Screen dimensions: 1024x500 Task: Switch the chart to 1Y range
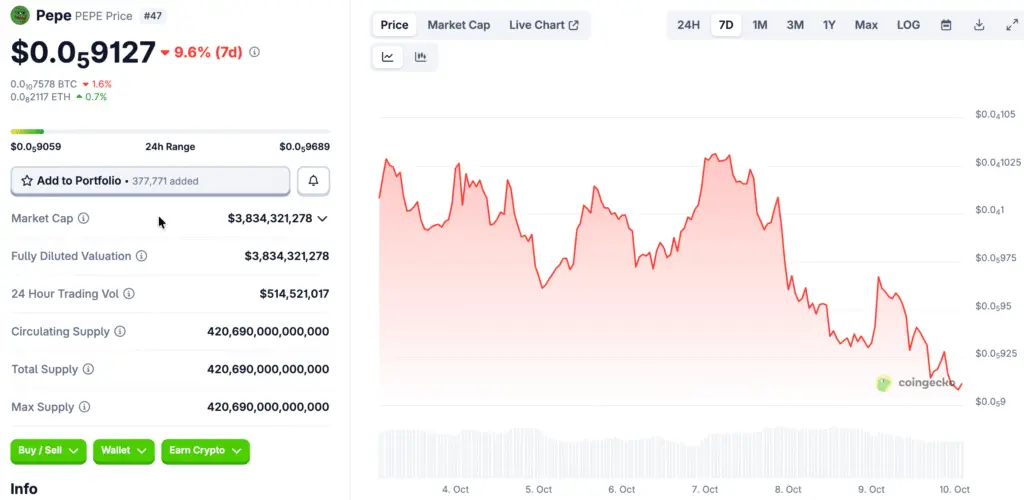coord(829,25)
